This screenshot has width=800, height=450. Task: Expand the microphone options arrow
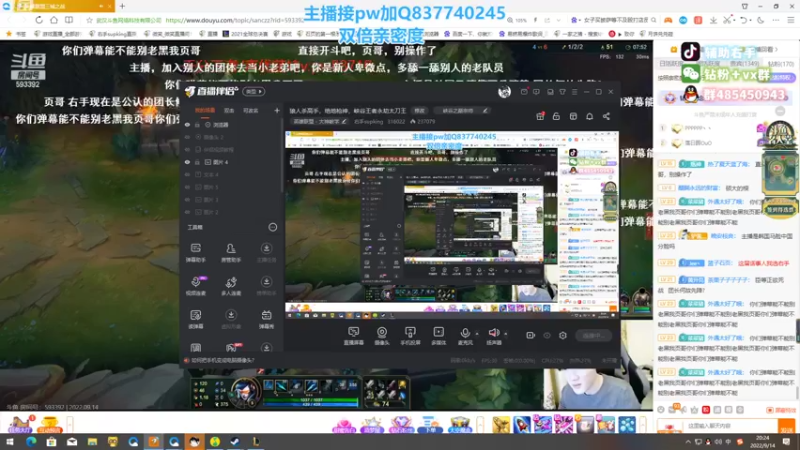(x=477, y=334)
